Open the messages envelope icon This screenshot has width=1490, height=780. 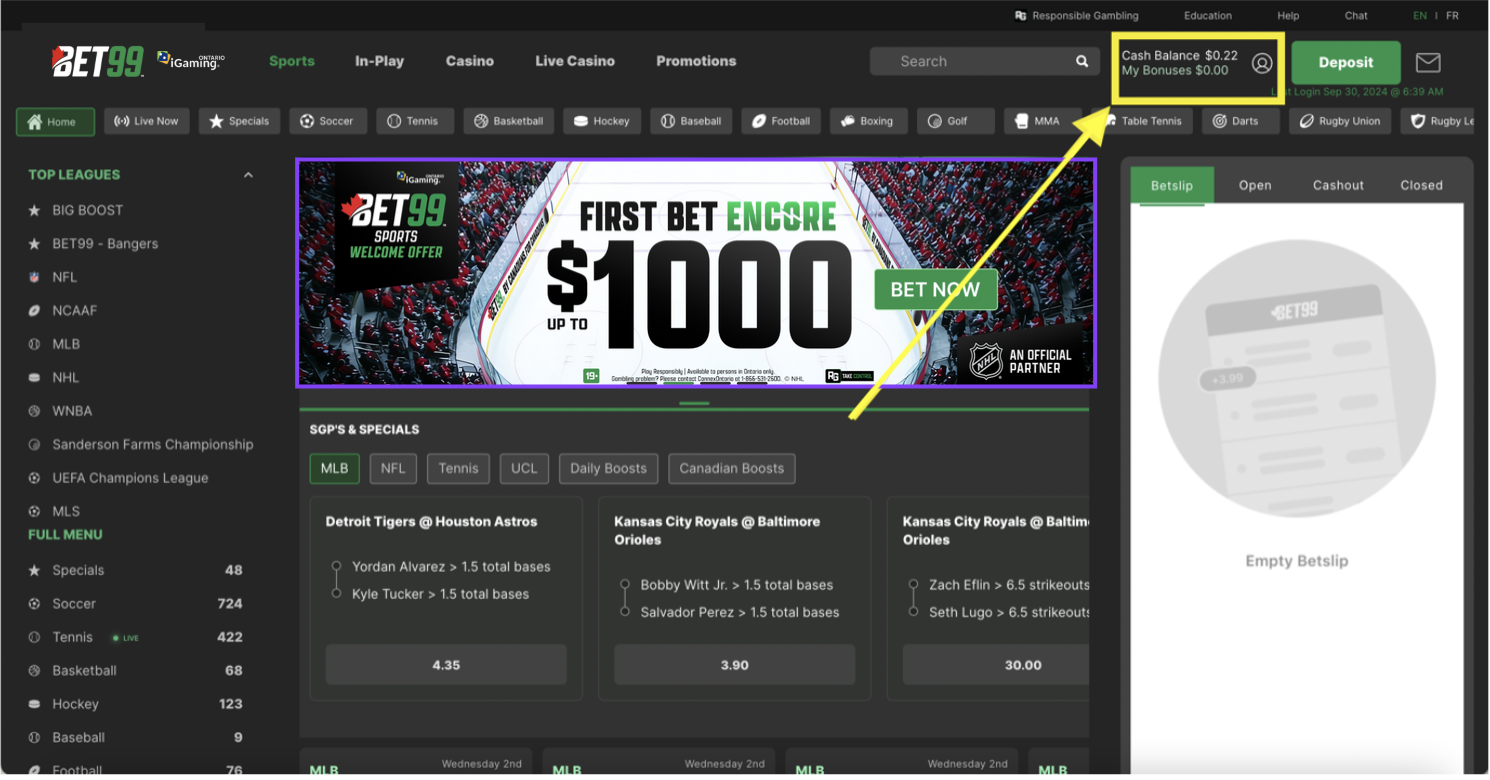[1428, 62]
